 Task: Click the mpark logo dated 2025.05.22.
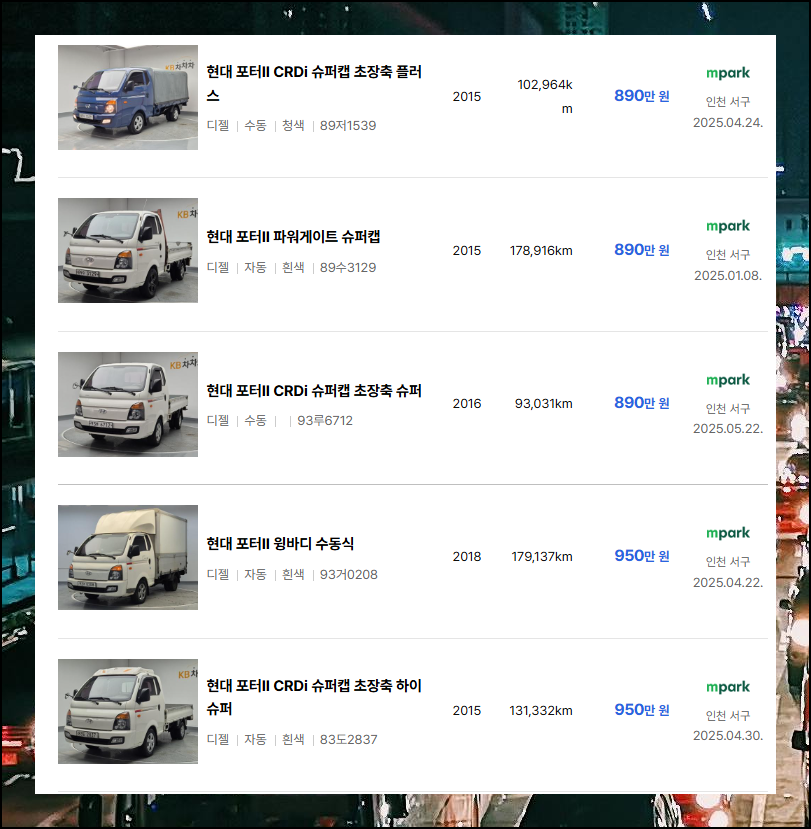(x=728, y=380)
